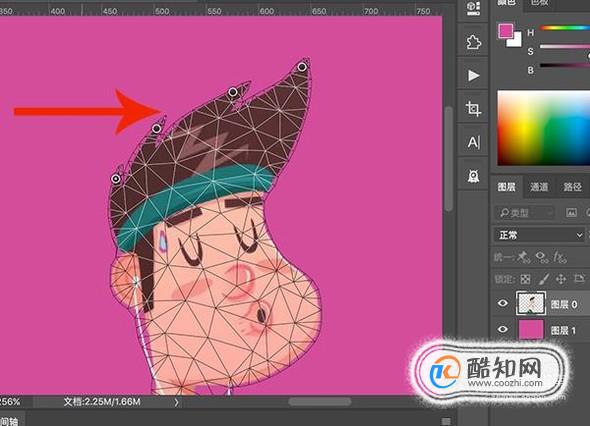The width and height of the screenshot is (590, 426).
Task: Click the puppet warp pin on the small middle hair spike
Action: tap(233, 91)
